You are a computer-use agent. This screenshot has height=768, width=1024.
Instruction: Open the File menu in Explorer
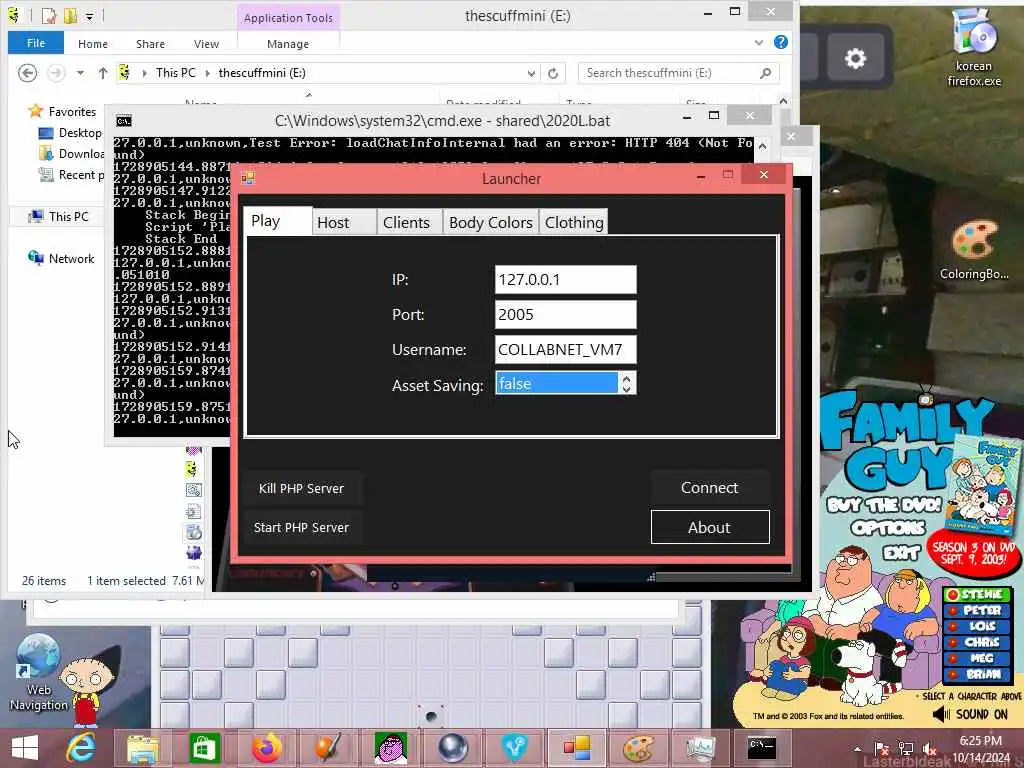coord(36,43)
